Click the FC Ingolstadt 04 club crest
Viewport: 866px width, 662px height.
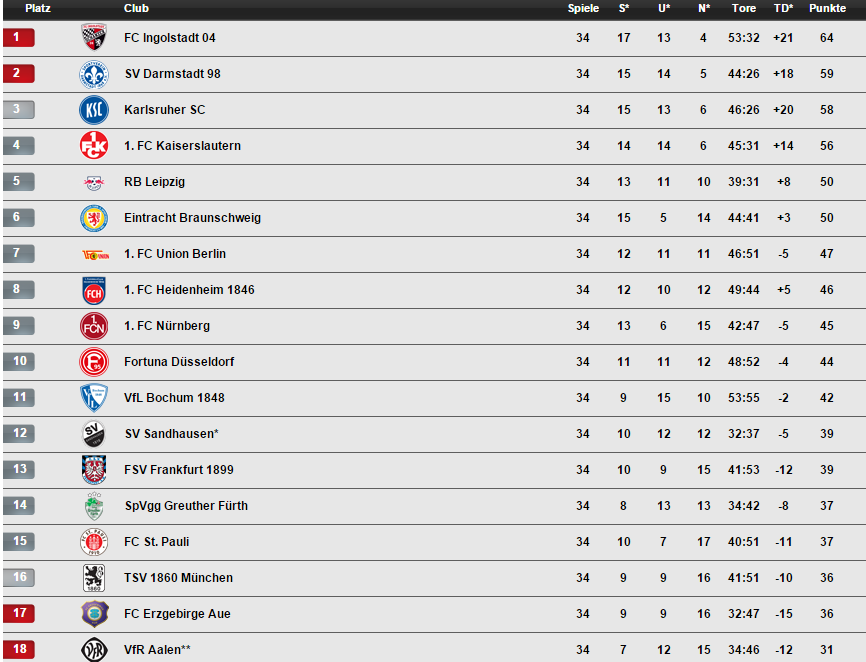[94, 38]
